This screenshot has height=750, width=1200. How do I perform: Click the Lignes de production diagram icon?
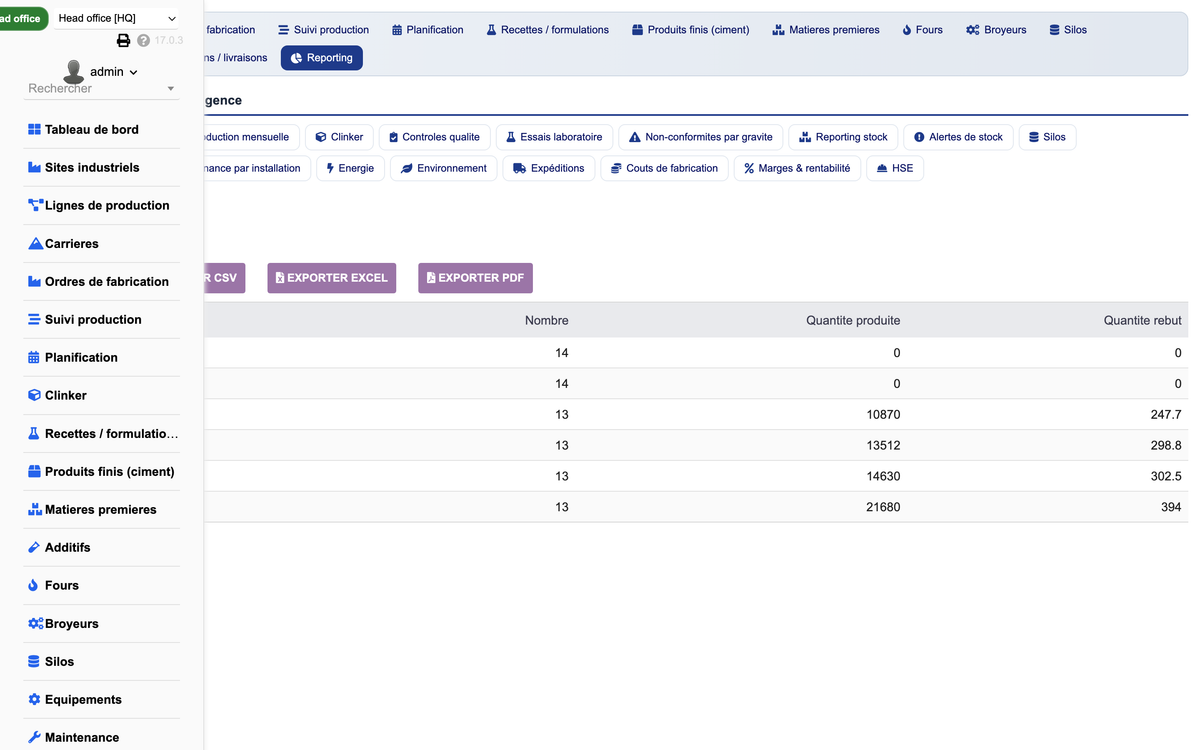[x=36, y=205]
